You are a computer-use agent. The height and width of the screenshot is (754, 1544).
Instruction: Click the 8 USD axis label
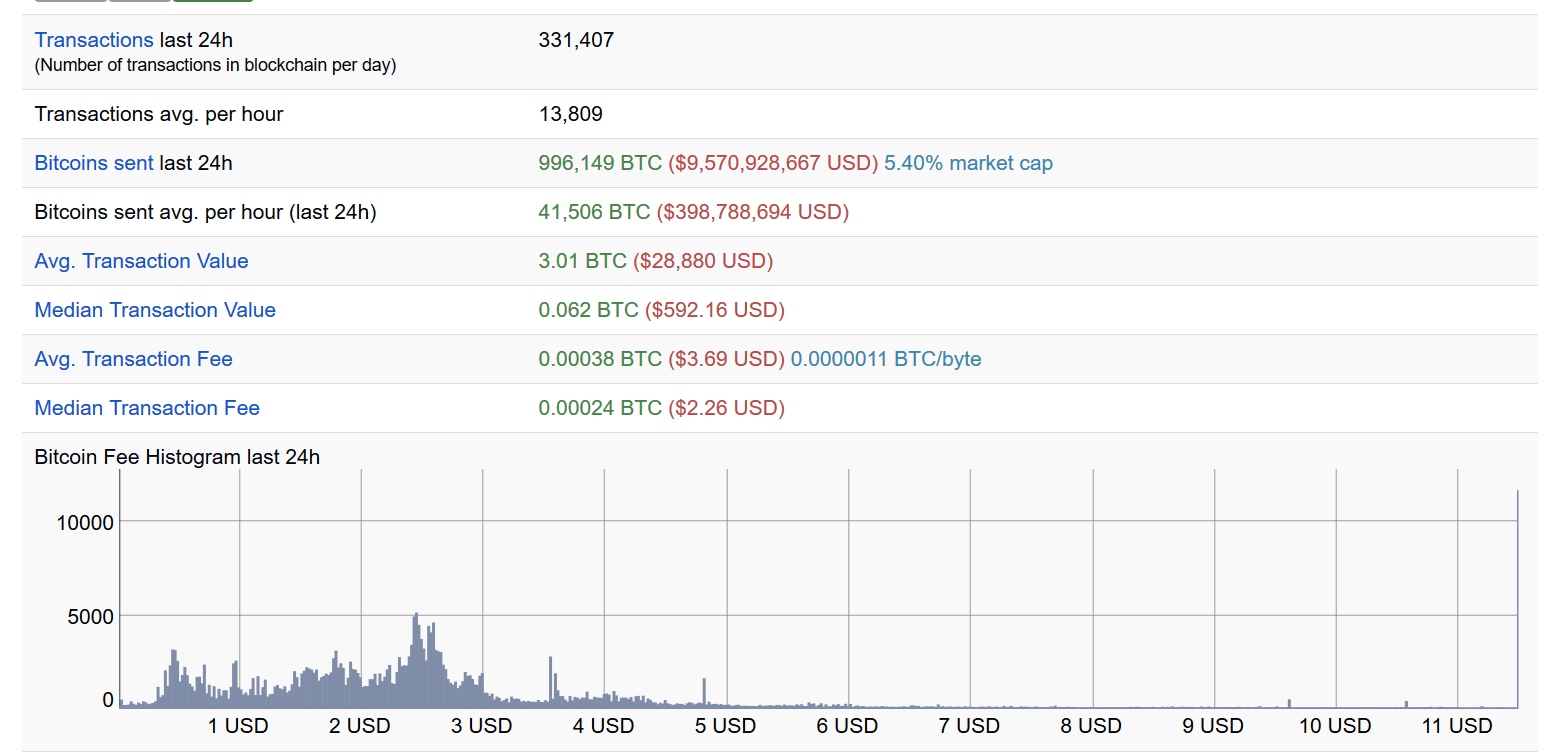pyautogui.click(x=1091, y=726)
